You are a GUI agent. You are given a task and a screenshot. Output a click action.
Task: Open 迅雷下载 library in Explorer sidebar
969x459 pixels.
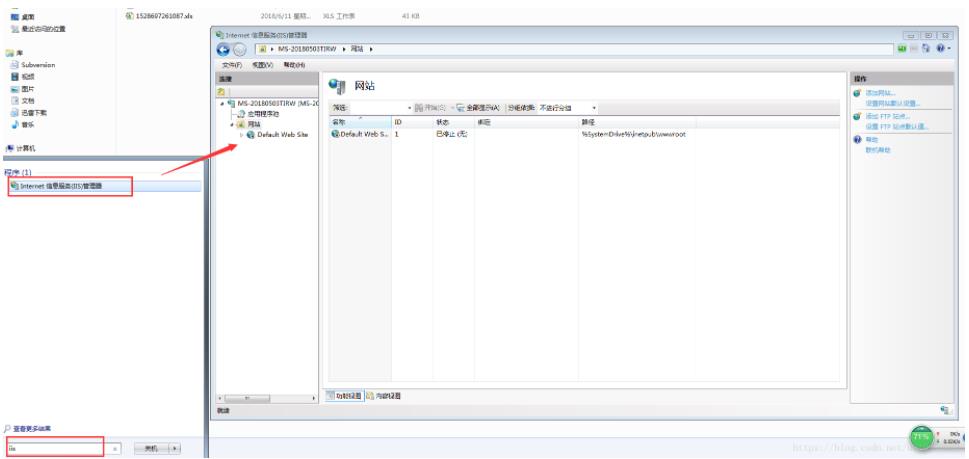pos(29,113)
